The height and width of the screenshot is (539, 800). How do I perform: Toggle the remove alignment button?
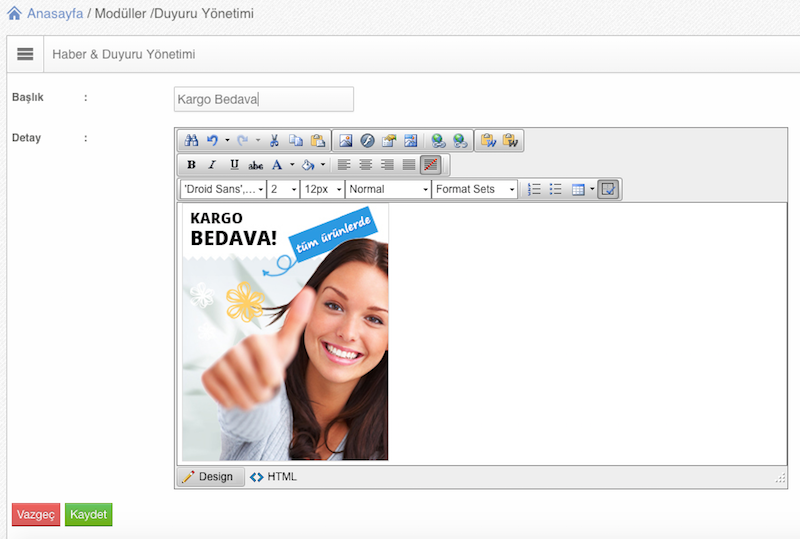[x=431, y=165]
